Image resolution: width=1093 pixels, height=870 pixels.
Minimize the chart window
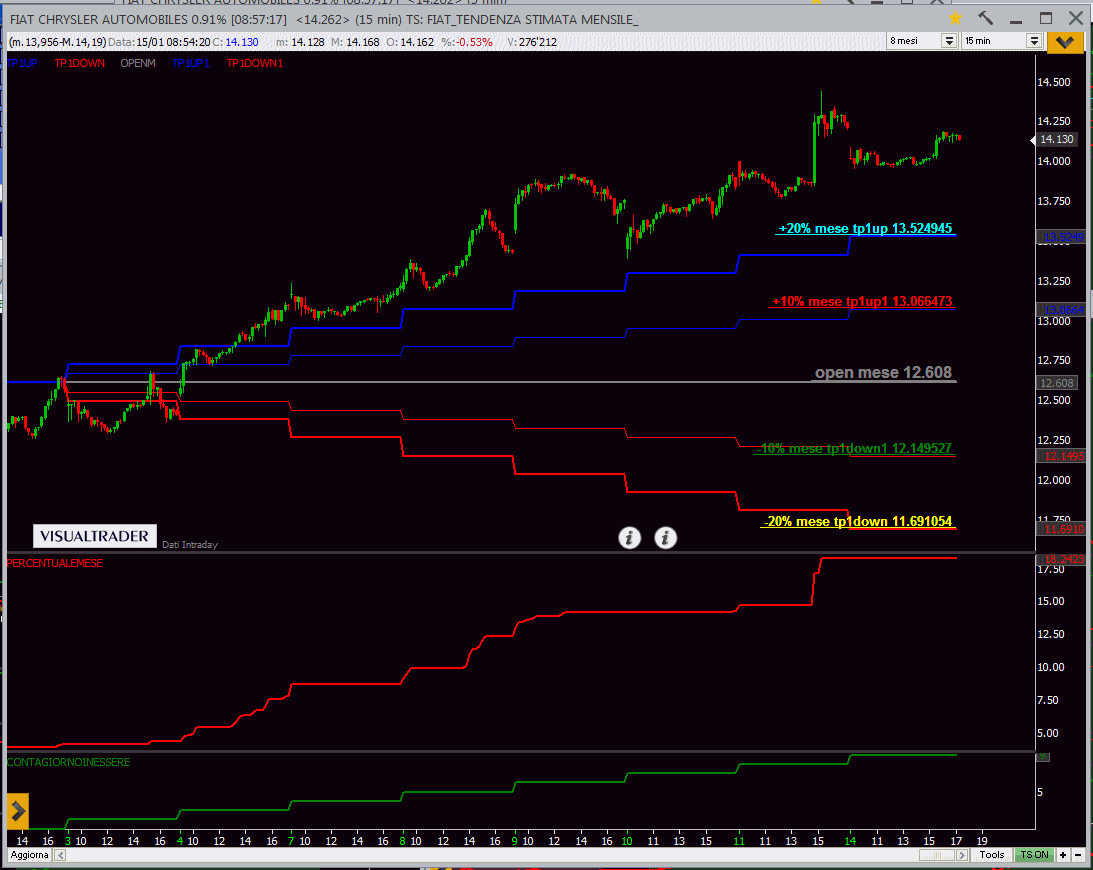click(1016, 20)
